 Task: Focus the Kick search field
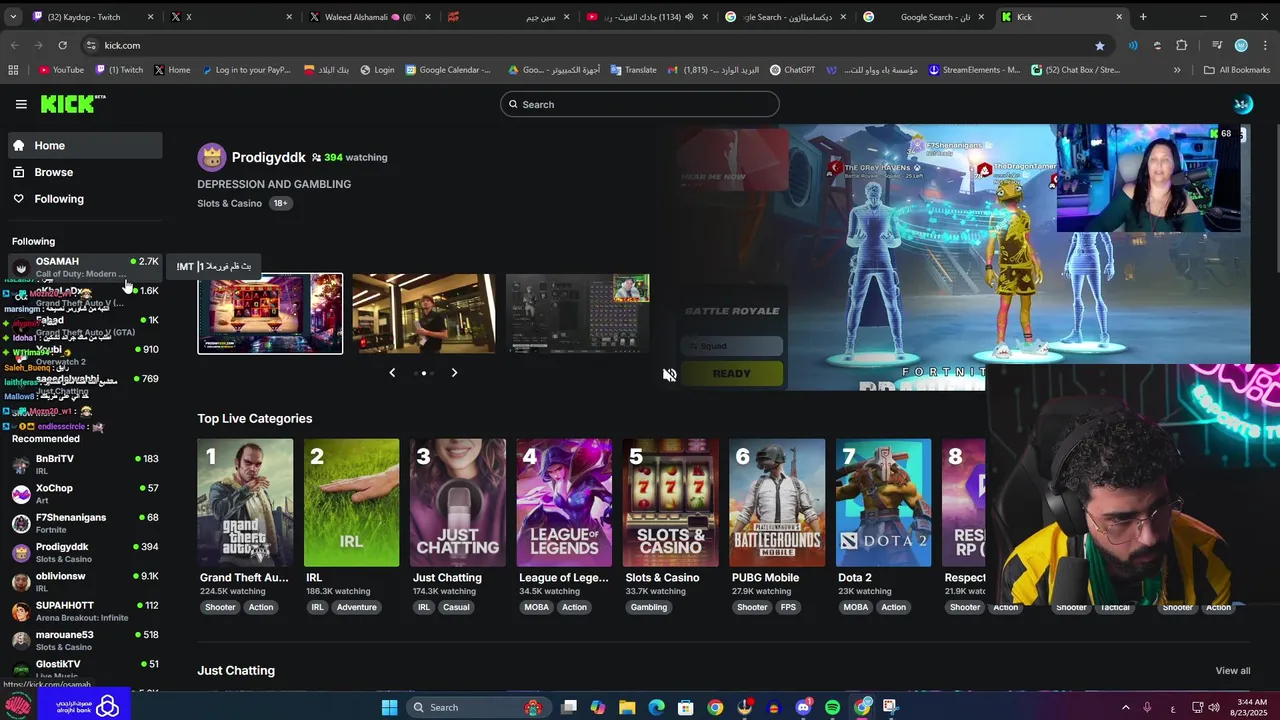coord(640,104)
